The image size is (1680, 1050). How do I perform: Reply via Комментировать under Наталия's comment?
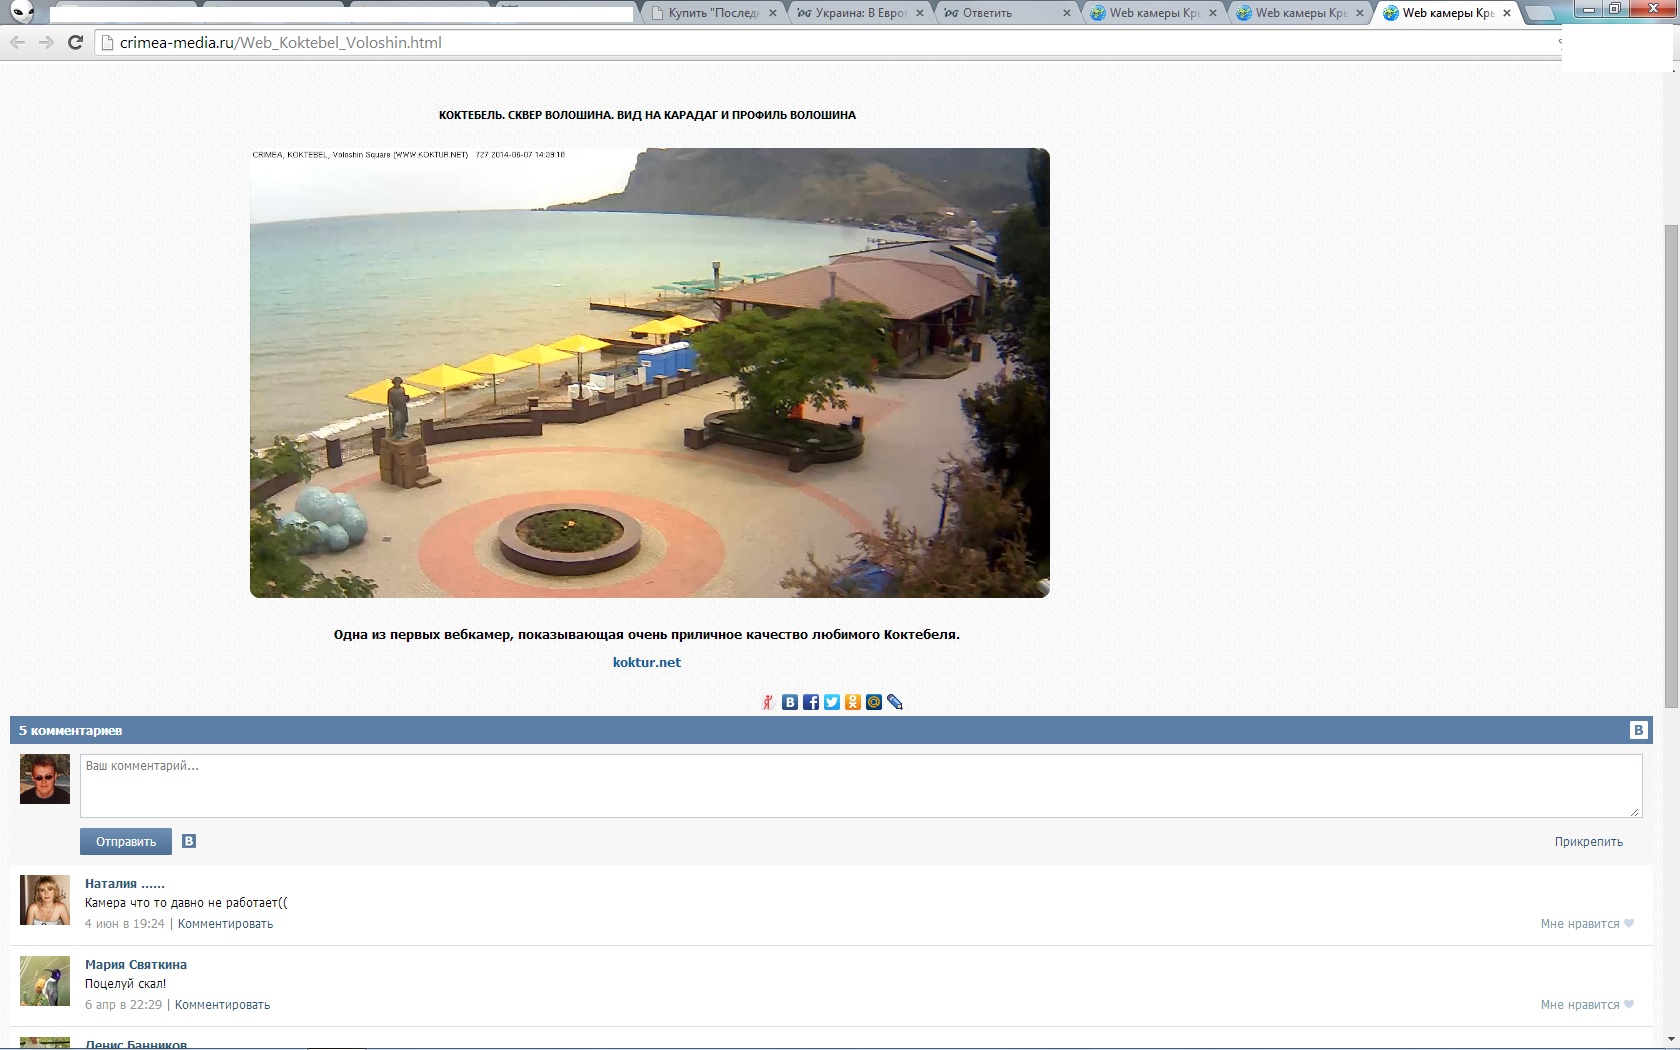tap(225, 923)
